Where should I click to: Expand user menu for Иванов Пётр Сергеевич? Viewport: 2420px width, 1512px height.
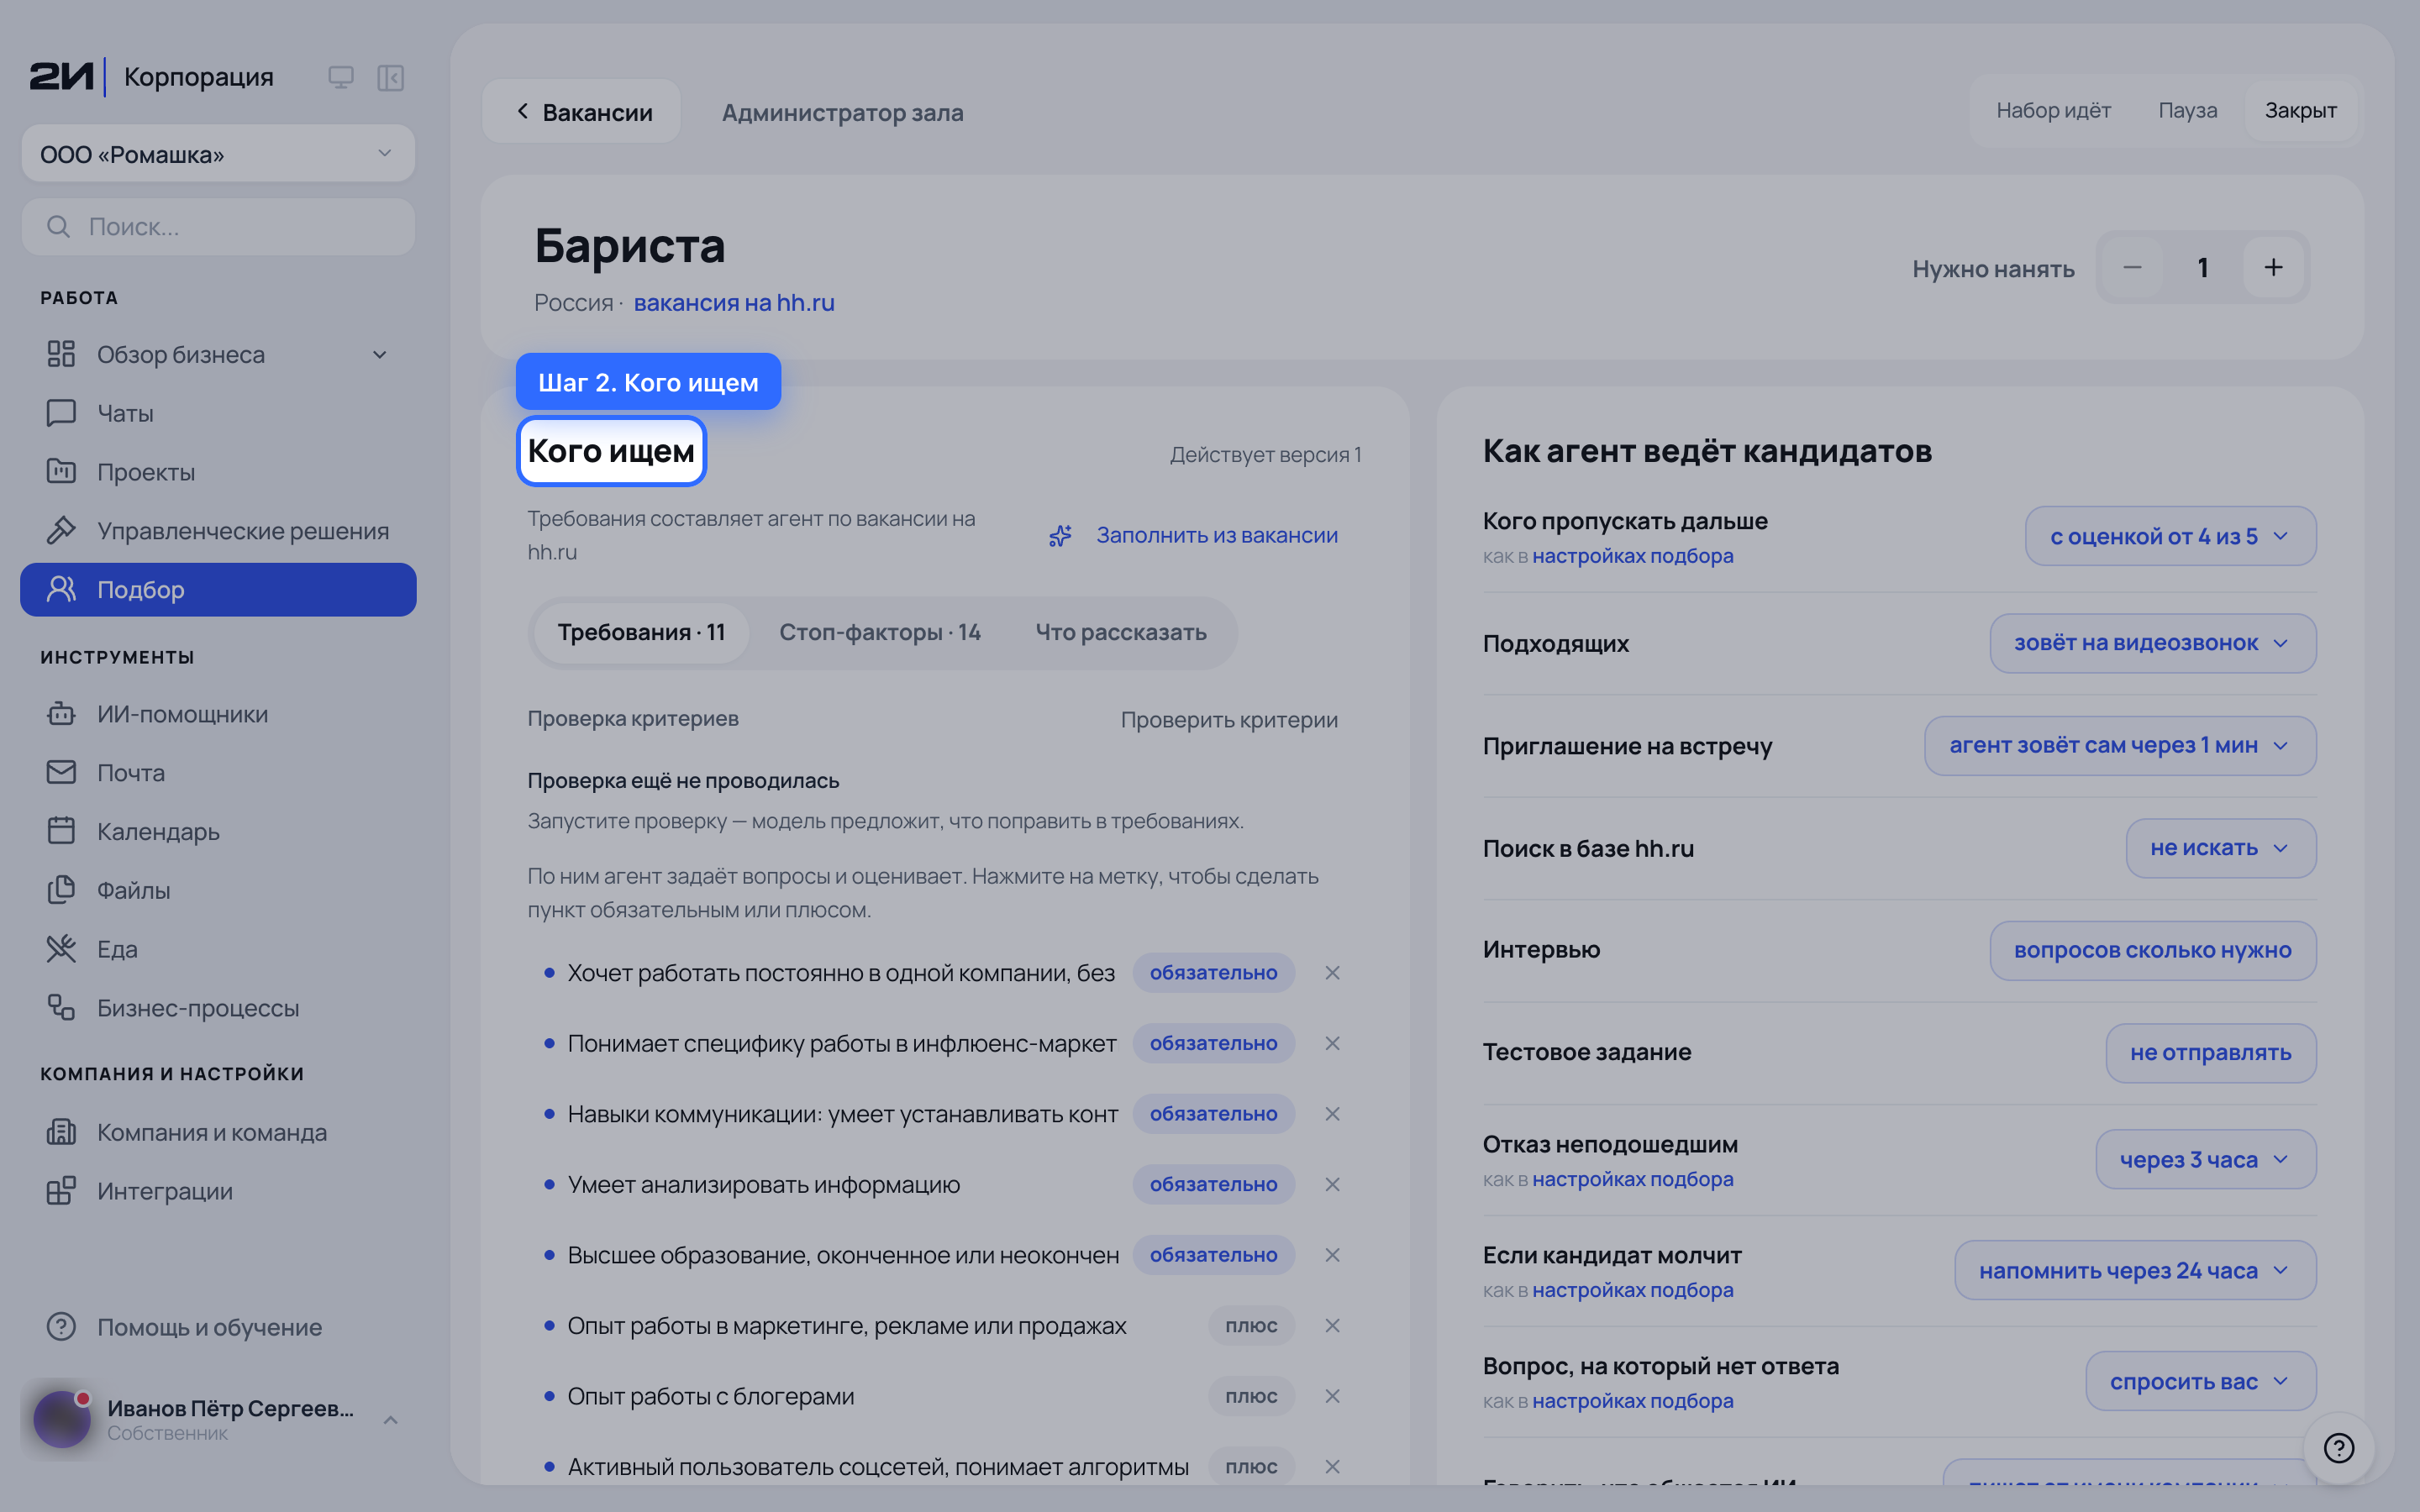[391, 1420]
